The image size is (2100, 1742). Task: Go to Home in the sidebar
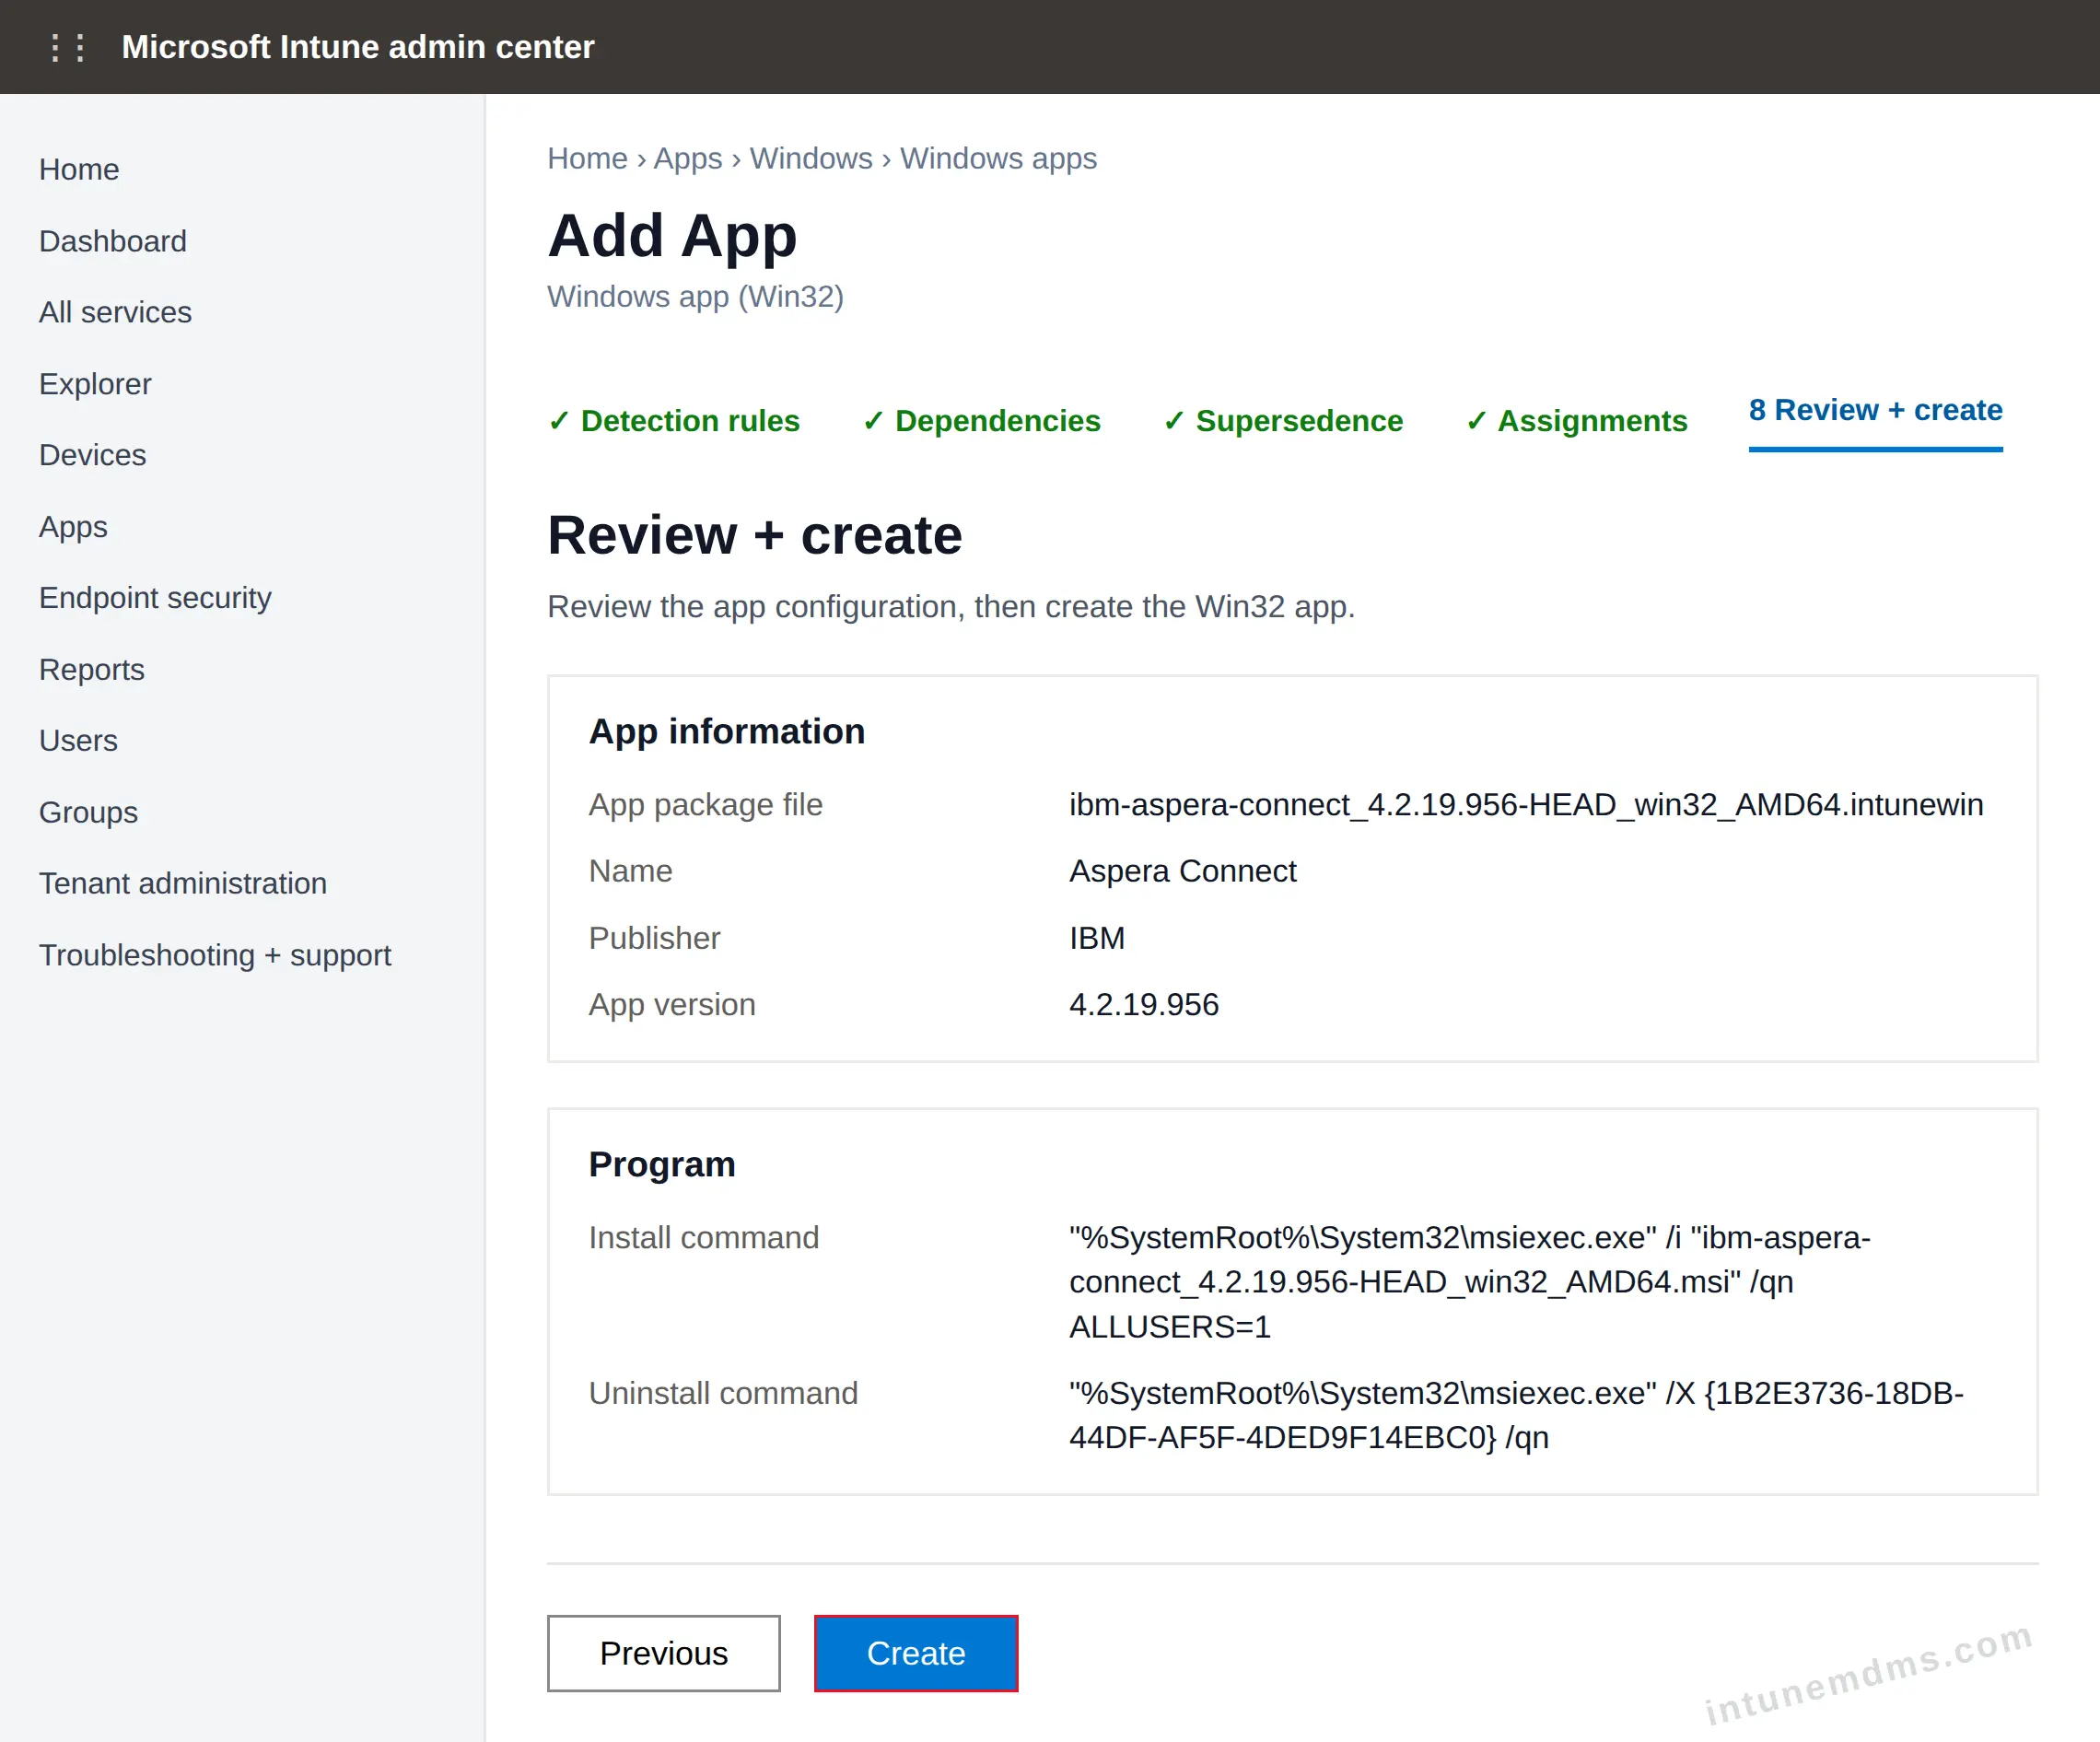tap(79, 169)
